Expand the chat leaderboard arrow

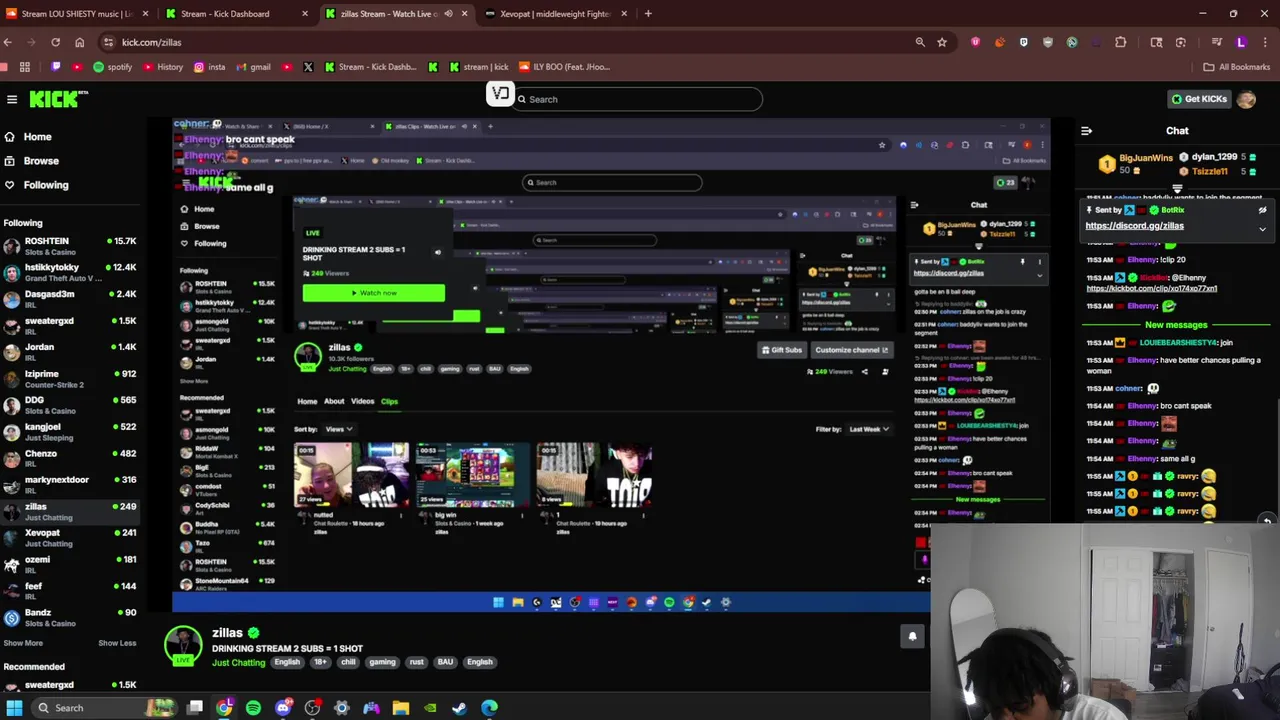tap(1177, 188)
